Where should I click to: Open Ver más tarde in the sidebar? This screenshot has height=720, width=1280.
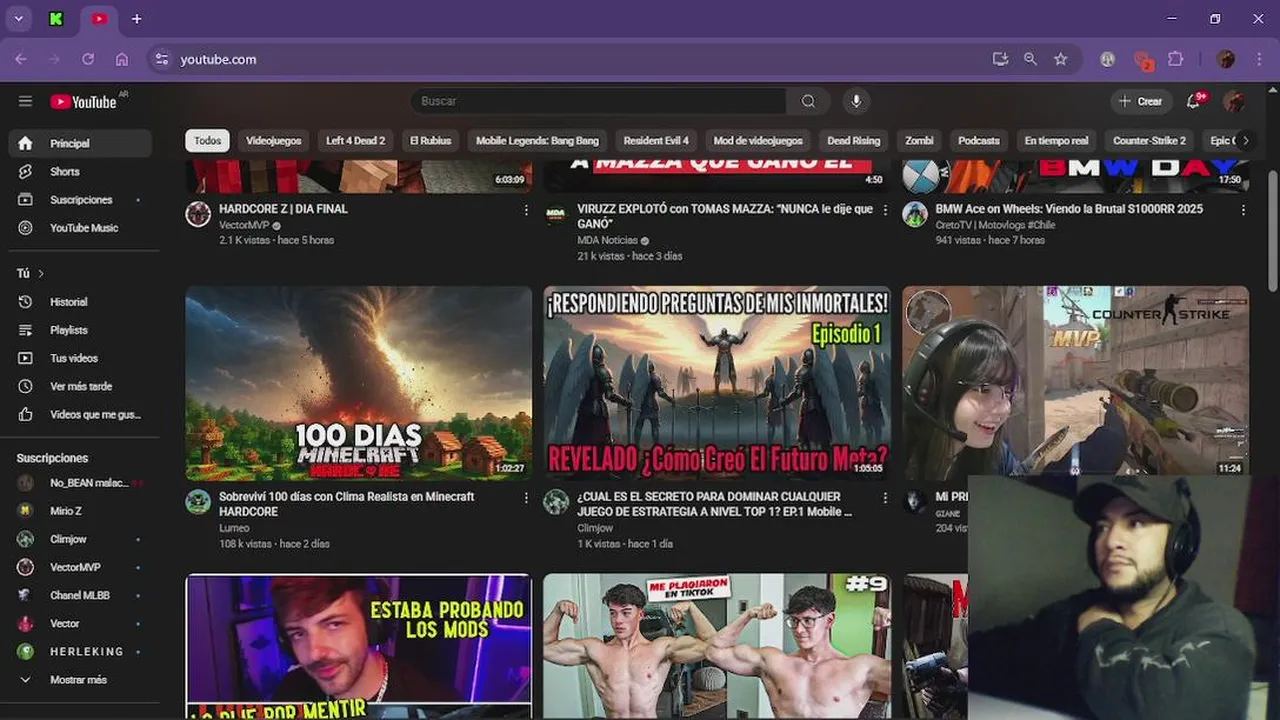click(80, 385)
